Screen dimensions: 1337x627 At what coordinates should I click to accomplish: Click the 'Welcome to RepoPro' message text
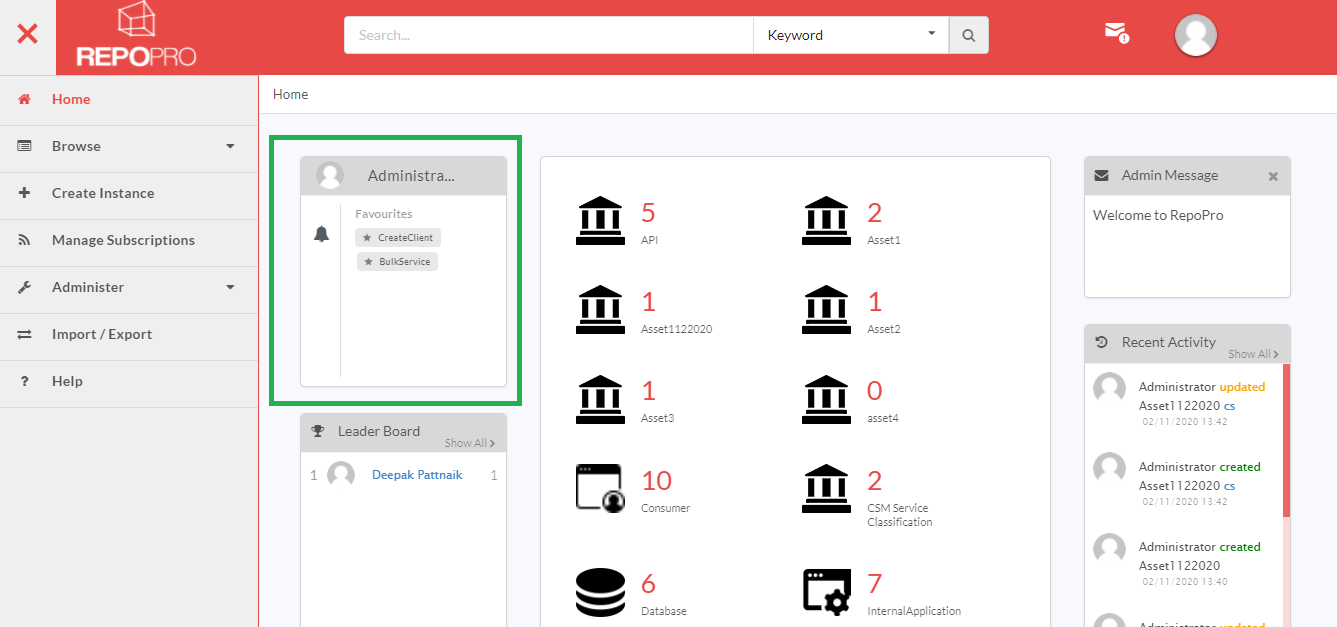1158,215
